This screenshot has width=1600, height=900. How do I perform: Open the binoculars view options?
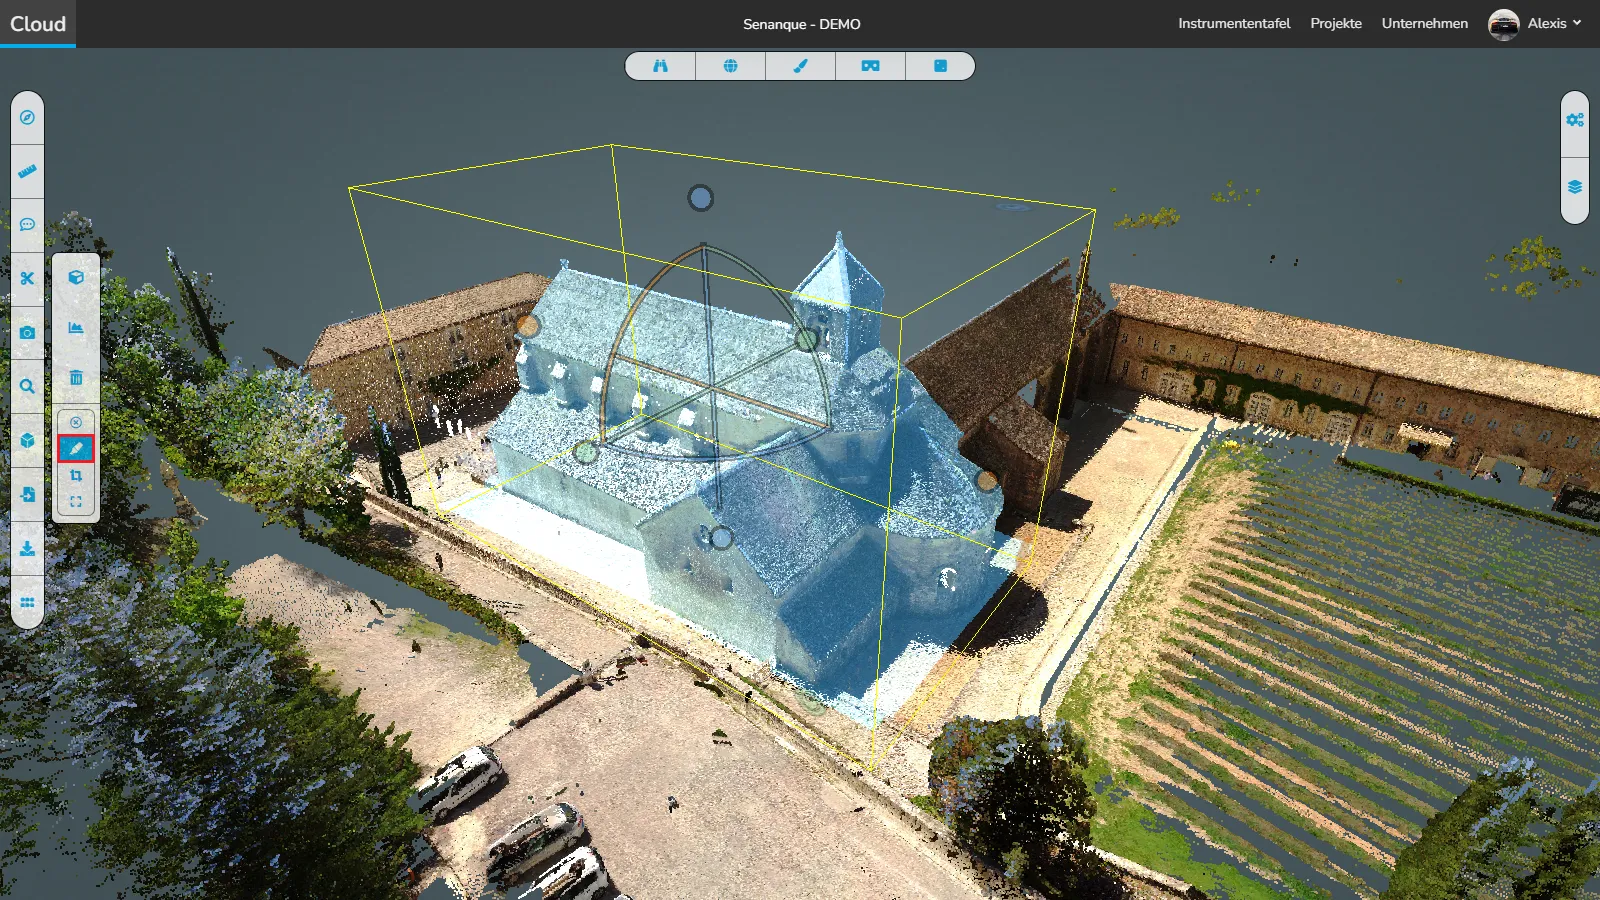click(x=660, y=66)
